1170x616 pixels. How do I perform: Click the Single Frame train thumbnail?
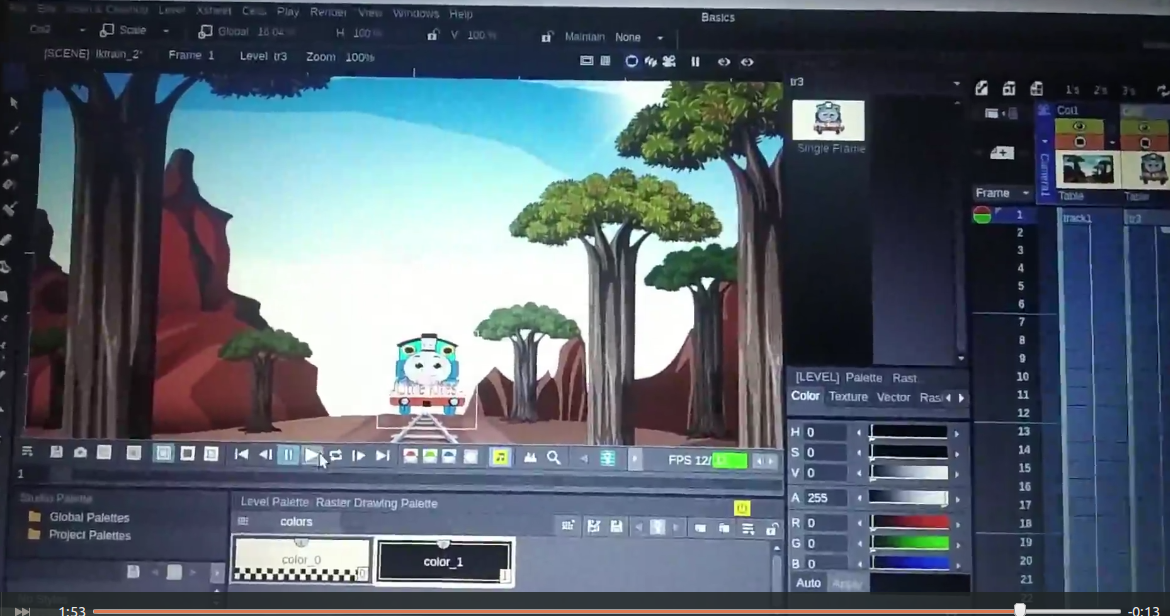pos(828,120)
